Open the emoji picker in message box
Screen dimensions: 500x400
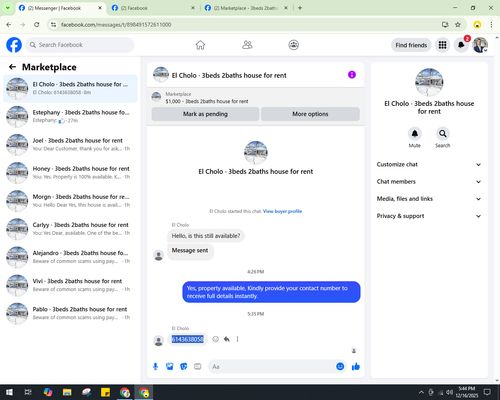(x=340, y=366)
